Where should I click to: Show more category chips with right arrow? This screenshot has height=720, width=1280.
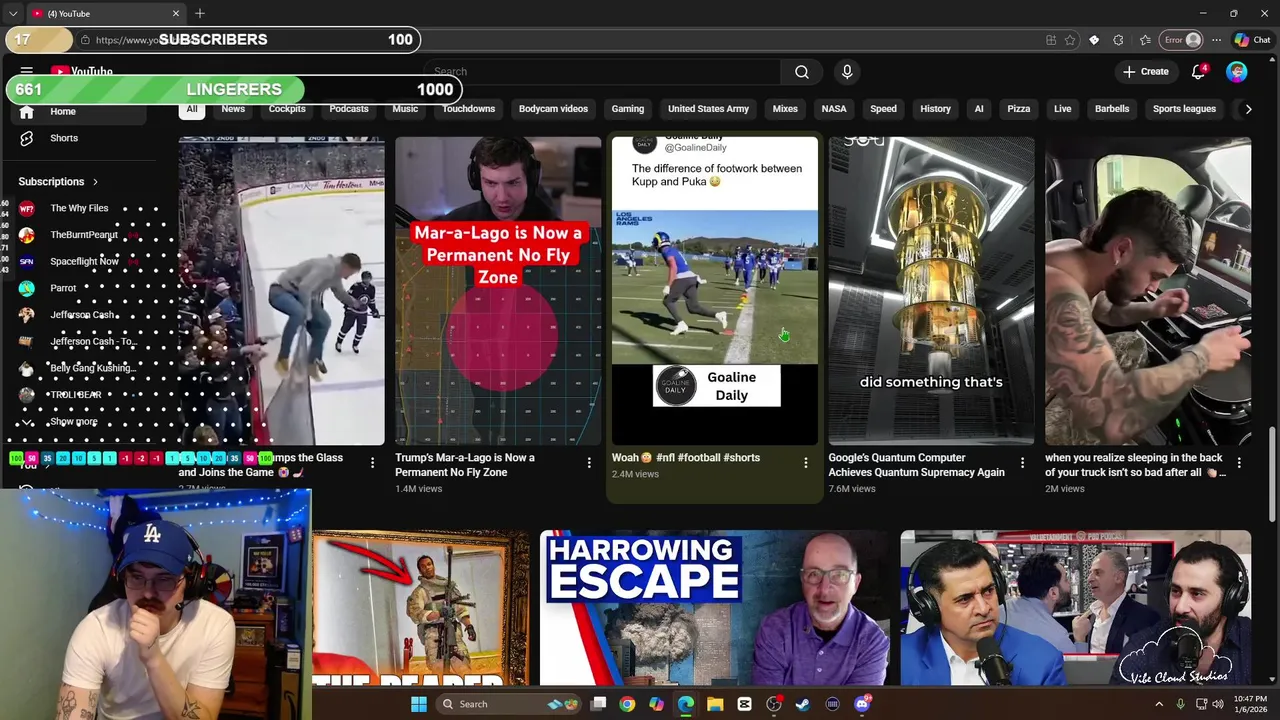[1248, 109]
